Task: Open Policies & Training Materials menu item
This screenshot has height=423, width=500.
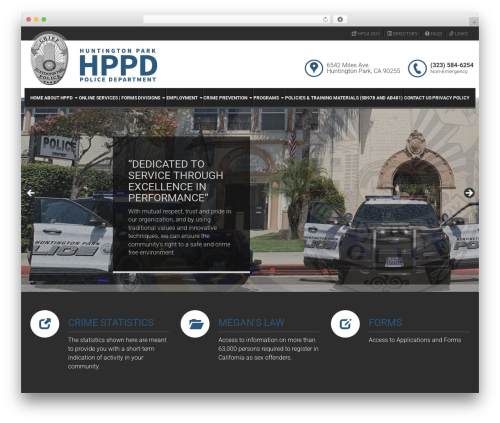Action: 344,98
